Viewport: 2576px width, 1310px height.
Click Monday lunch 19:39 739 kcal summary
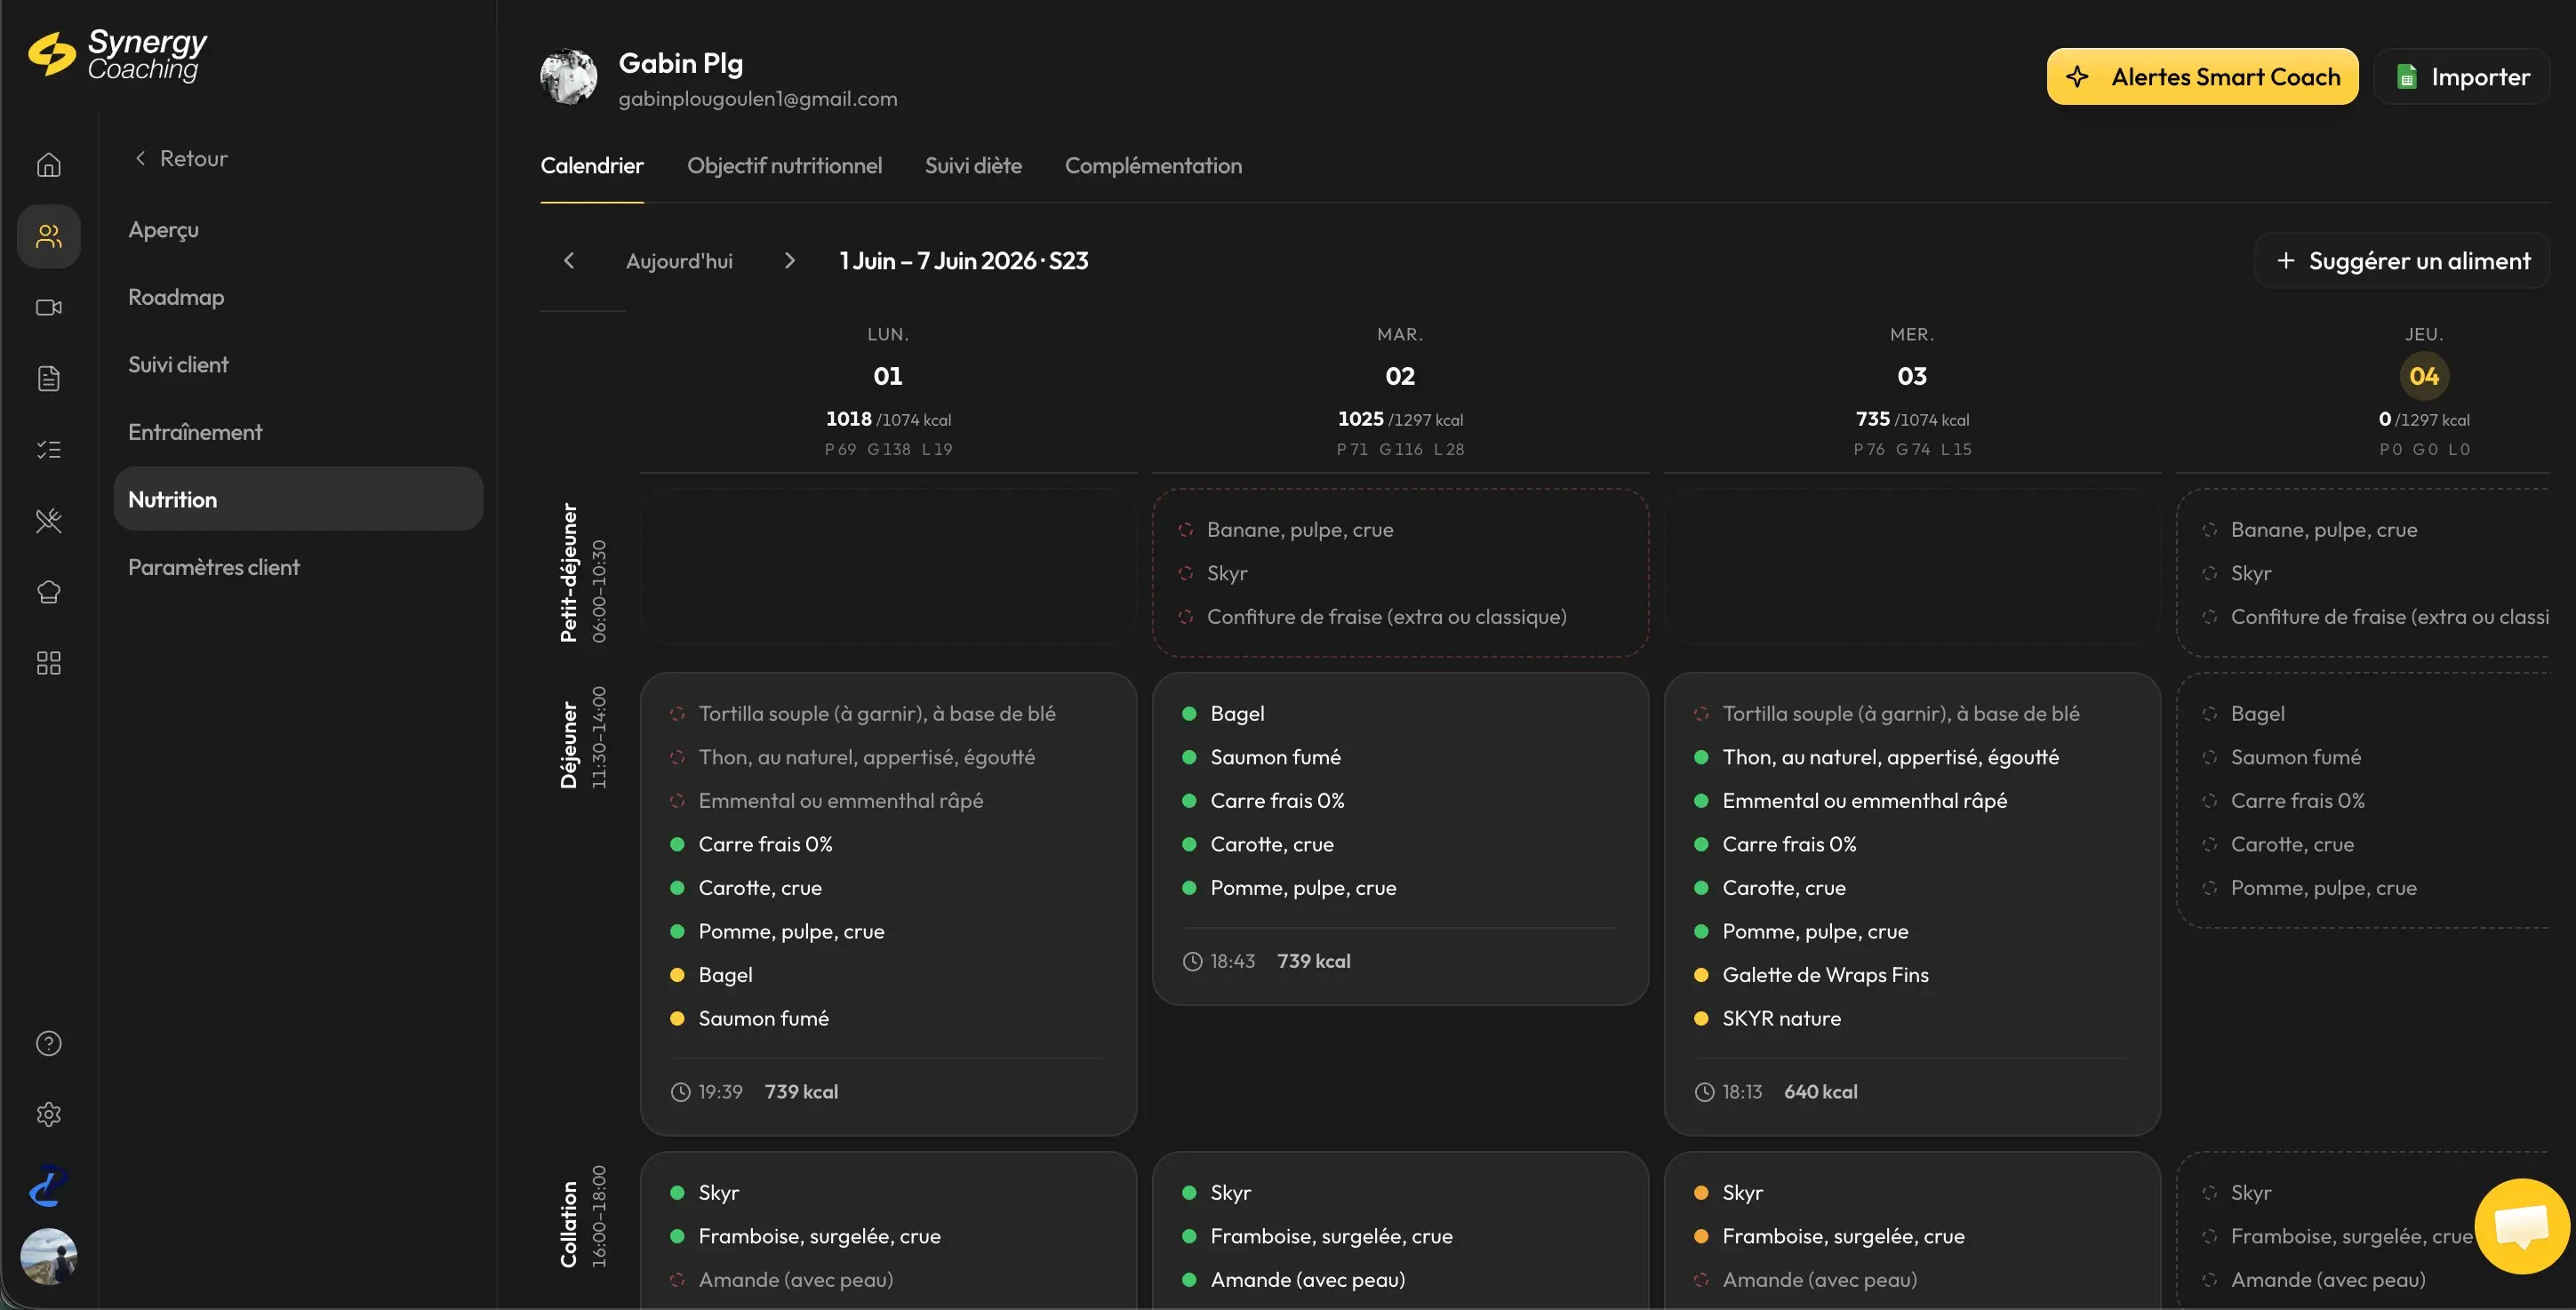point(754,1092)
